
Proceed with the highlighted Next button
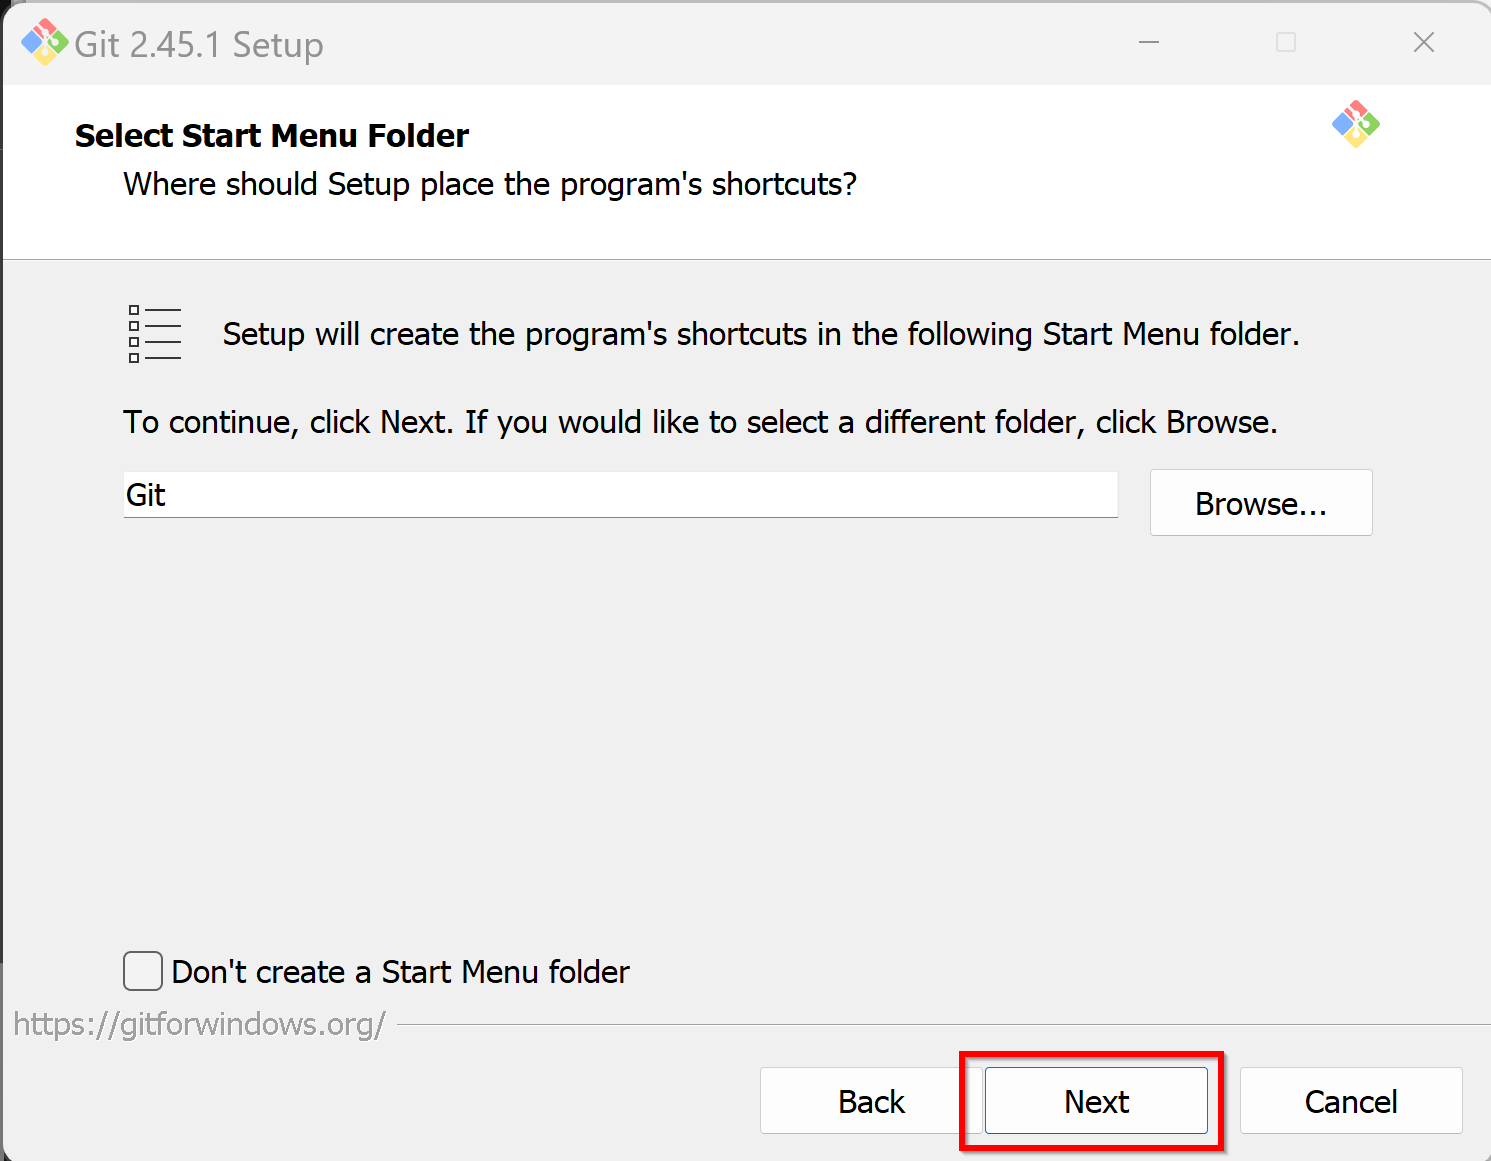click(1096, 1101)
